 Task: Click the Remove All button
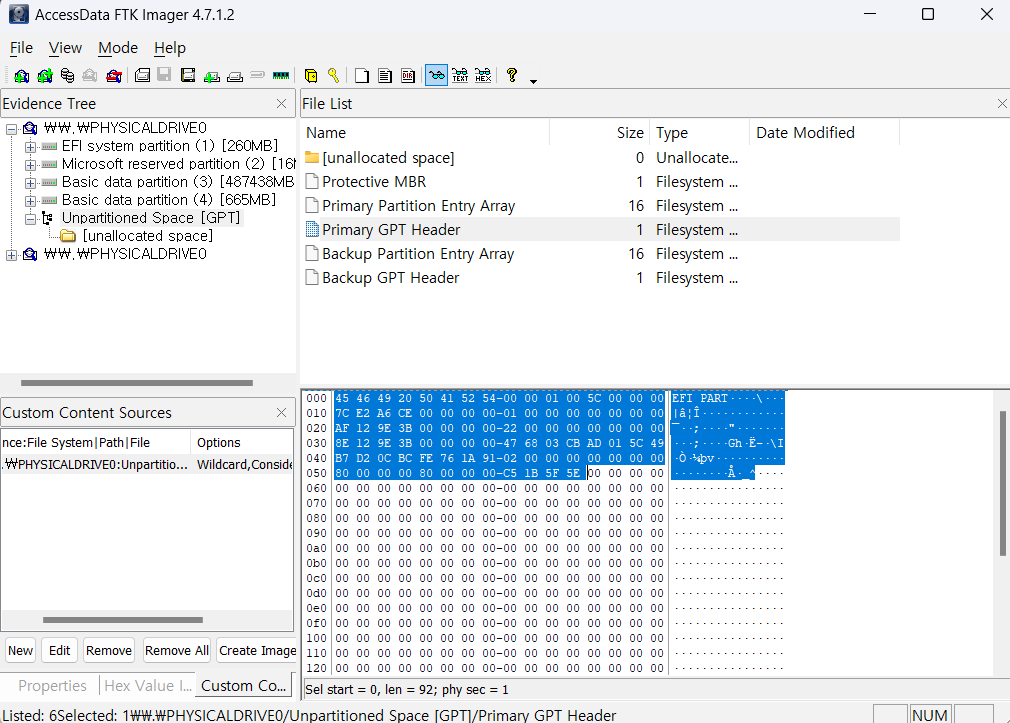[176, 651]
